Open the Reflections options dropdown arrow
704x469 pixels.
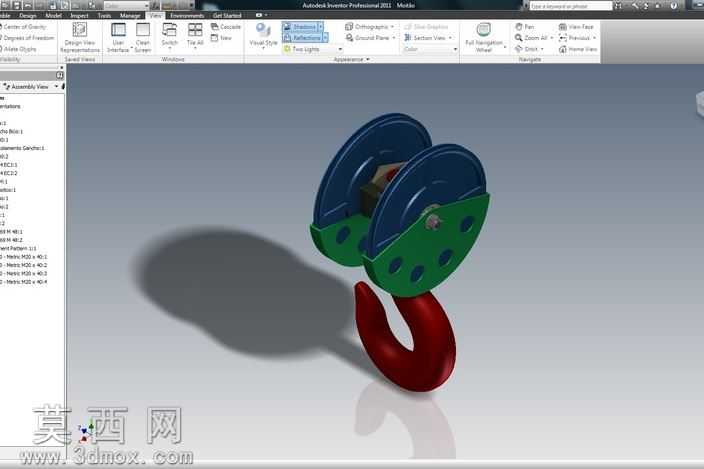(326, 38)
